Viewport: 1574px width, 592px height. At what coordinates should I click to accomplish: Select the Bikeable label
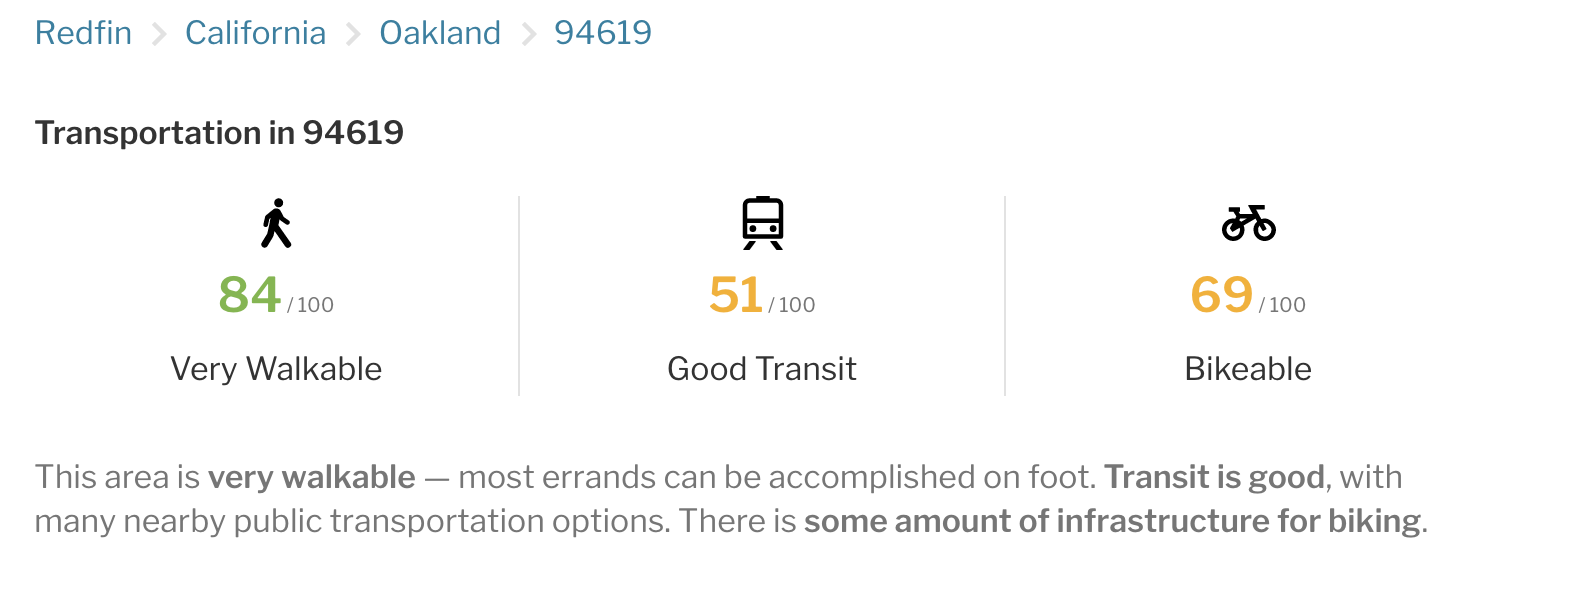[1248, 369]
